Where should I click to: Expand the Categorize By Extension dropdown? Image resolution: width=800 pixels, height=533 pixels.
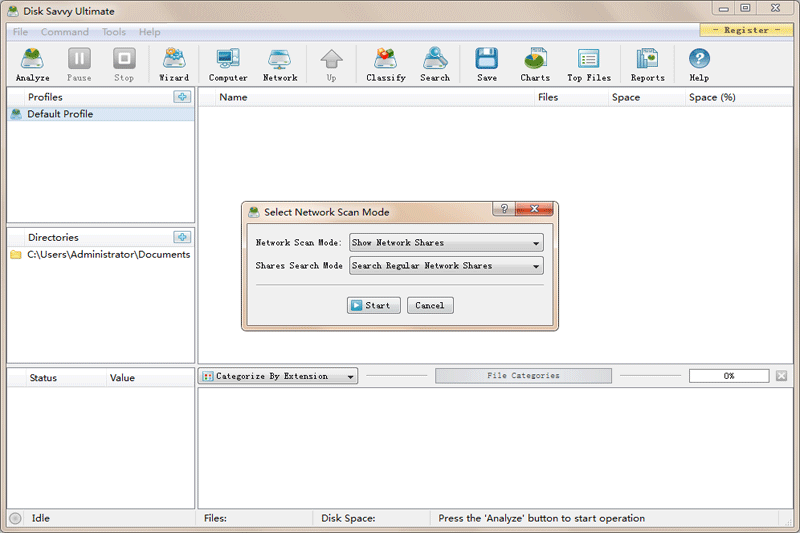click(x=279, y=376)
